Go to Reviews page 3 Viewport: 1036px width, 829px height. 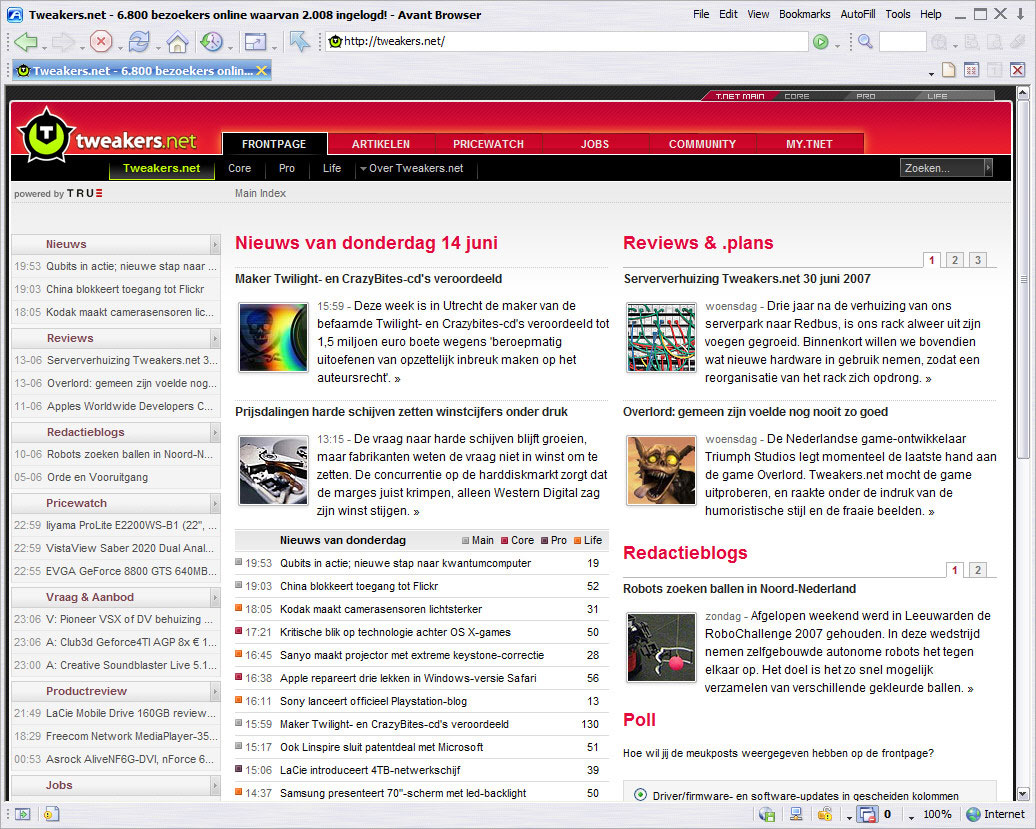click(x=978, y=260)
